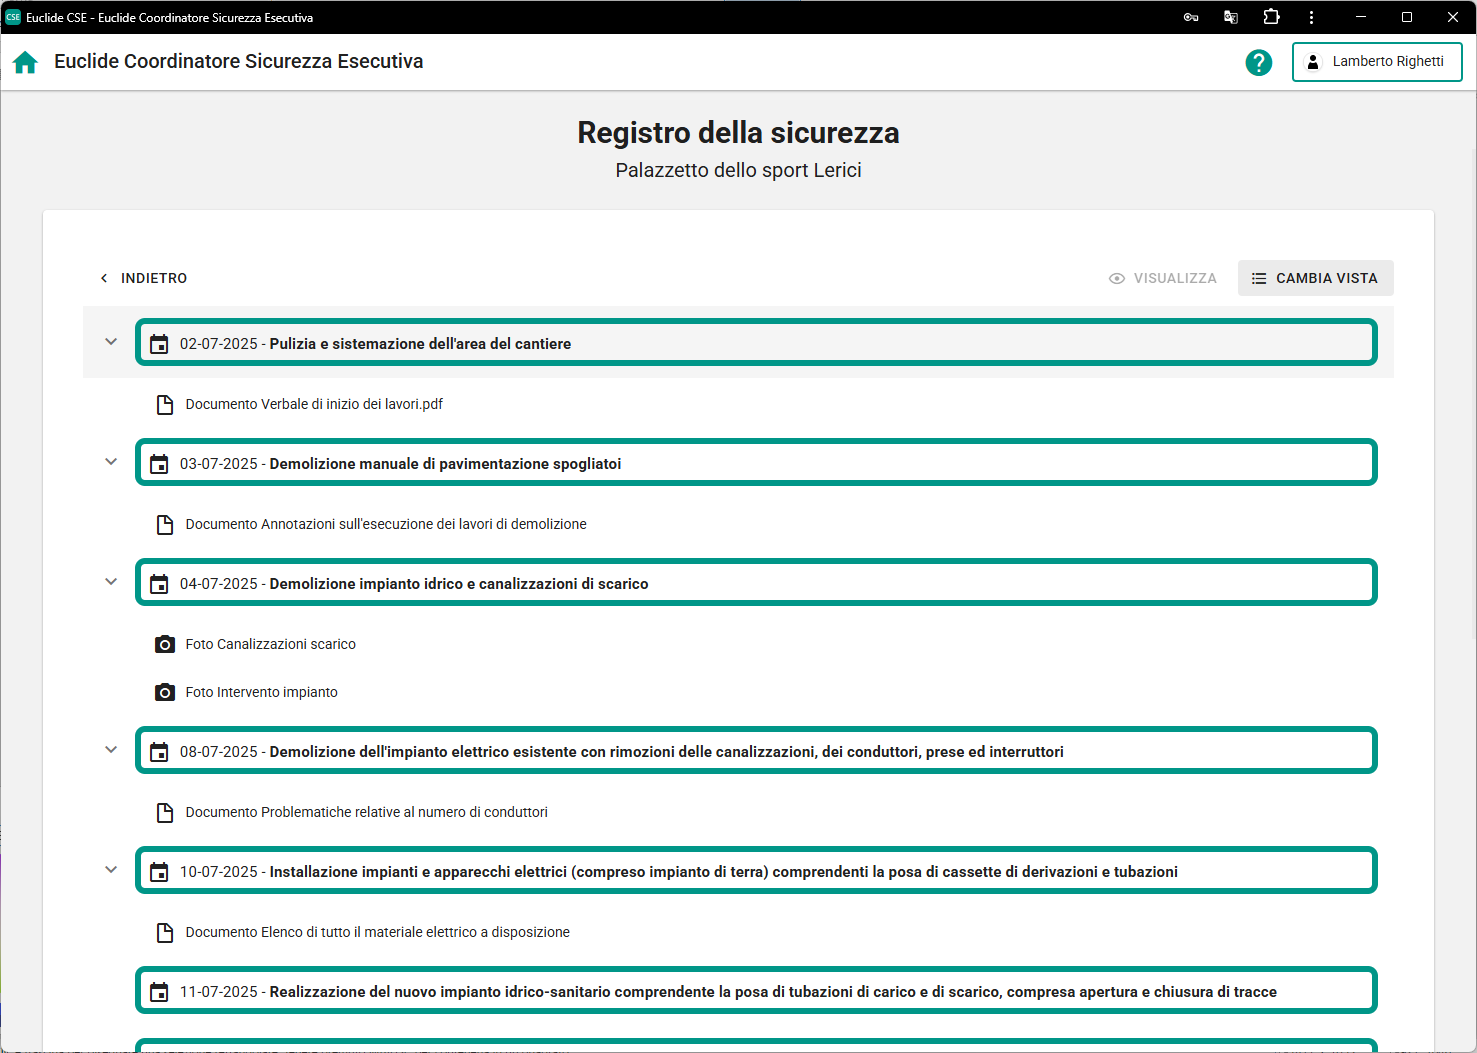
Task: Go back with the Indietro button
Action: click(143, 278)
